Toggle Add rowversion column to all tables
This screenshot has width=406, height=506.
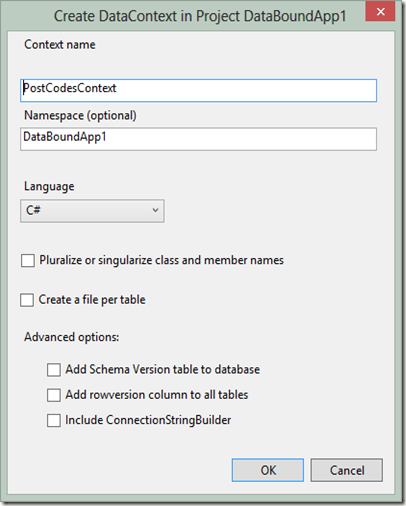54,395
